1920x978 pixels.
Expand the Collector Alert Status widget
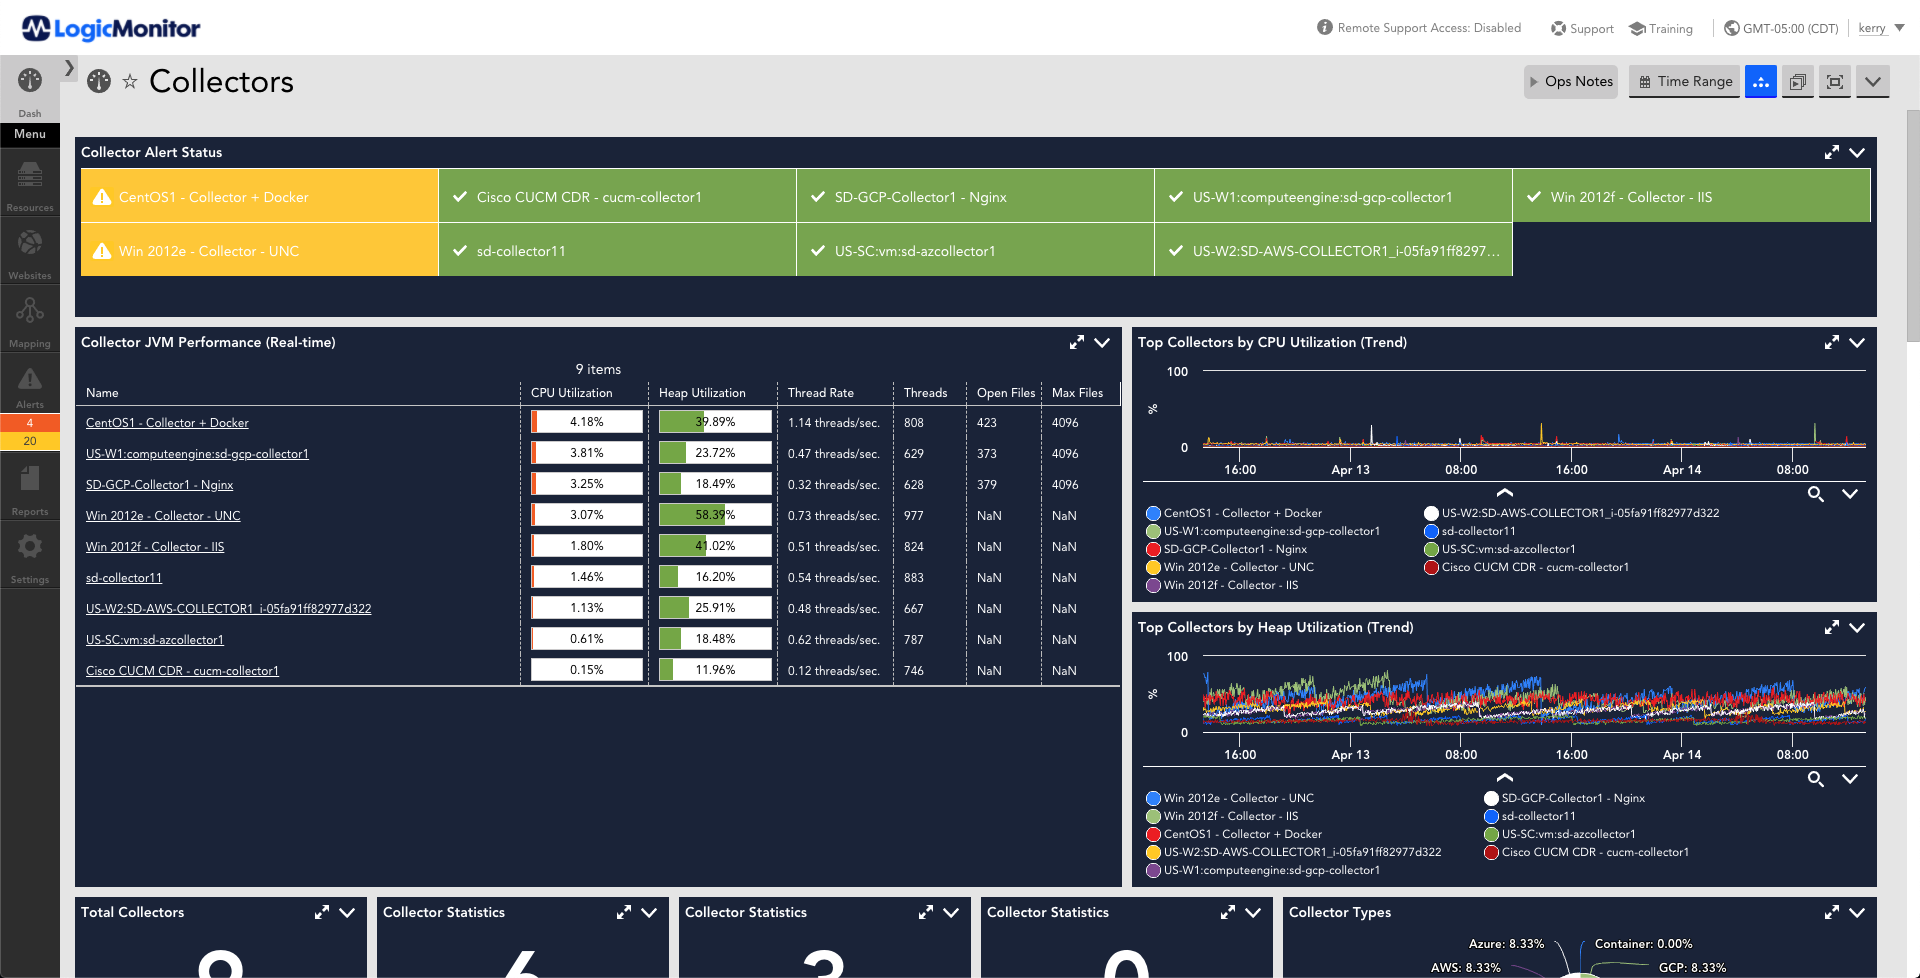coord(1832,152)
